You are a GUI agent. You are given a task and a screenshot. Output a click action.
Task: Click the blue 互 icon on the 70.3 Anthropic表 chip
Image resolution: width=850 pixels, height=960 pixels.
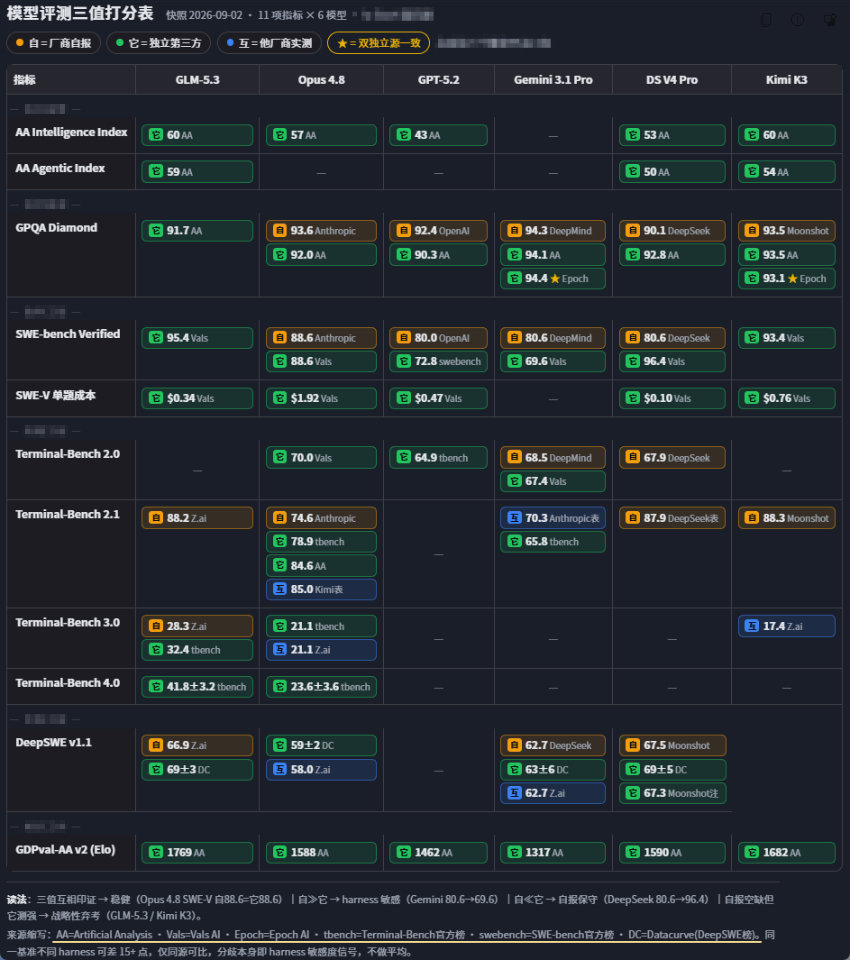click(514, 518)
